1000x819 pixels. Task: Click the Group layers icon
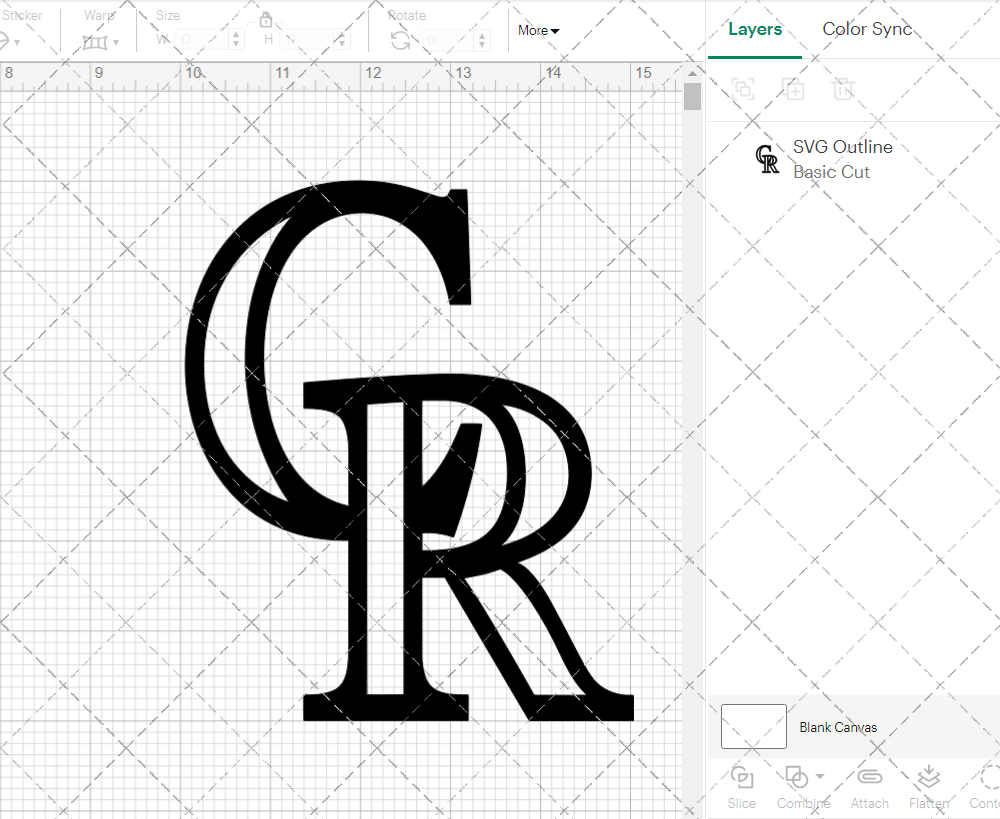(x=743, y=89)
